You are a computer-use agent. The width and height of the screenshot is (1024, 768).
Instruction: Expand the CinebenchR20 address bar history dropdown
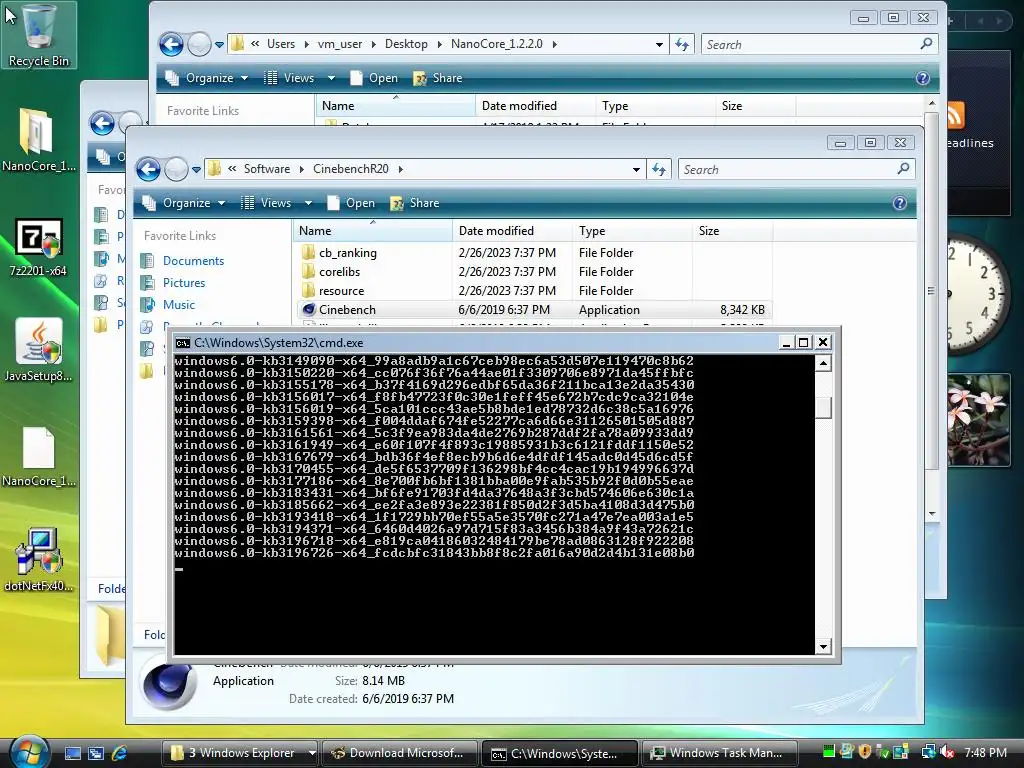(636, 170)
